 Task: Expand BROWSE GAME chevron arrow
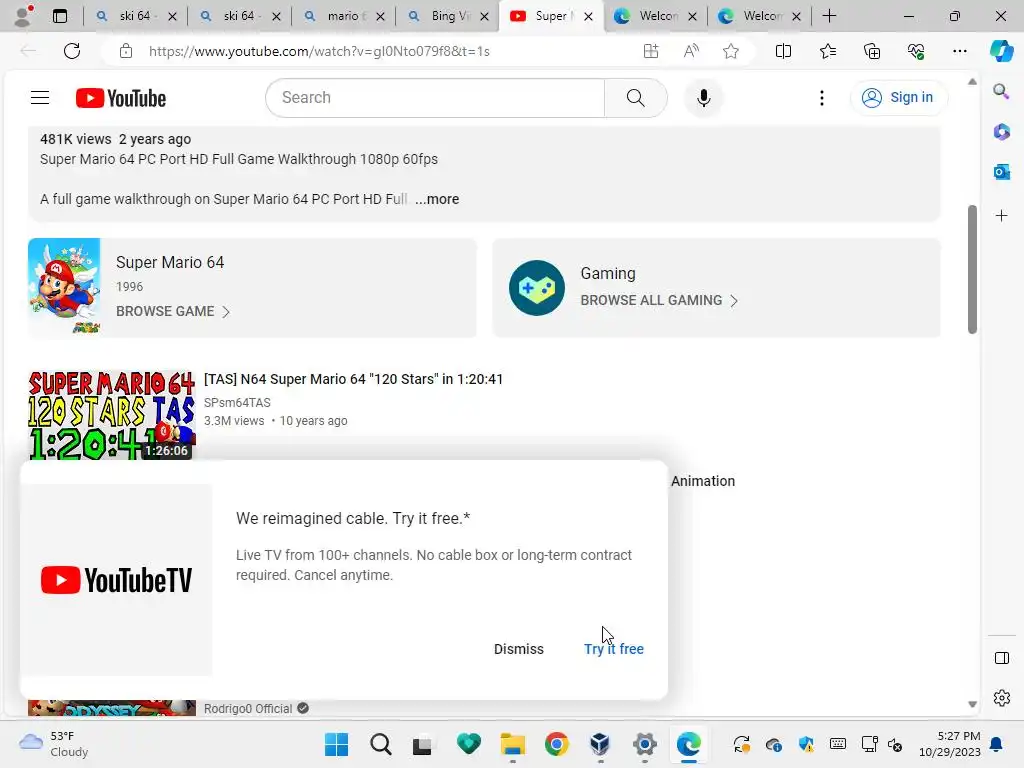(226, 312)
